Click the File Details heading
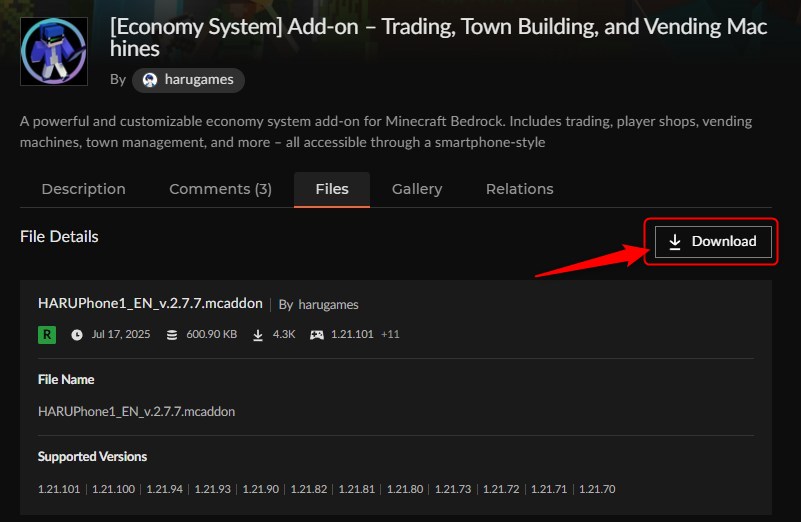801x522 pixels. 59,236
